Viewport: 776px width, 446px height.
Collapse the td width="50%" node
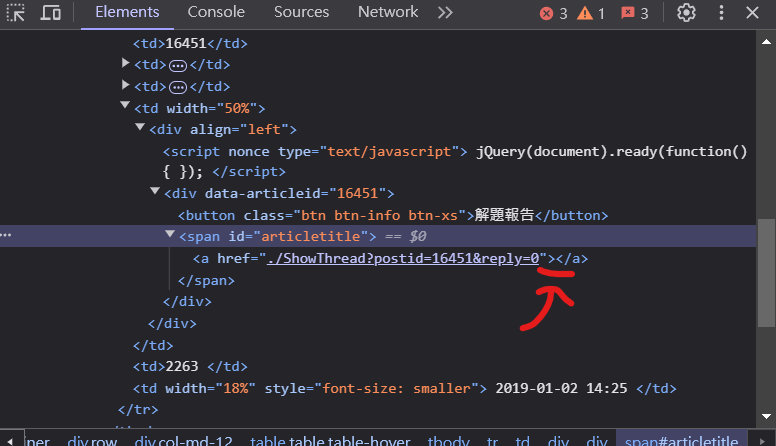click(x=125, y=108)
